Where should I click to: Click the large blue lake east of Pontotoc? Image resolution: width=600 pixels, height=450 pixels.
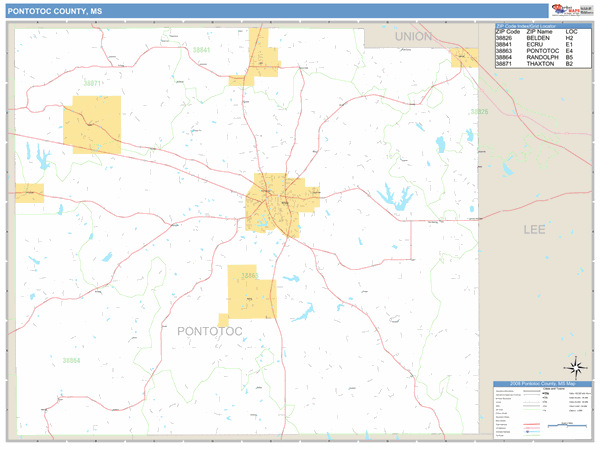pyautogui.click(x=397, y=196)
